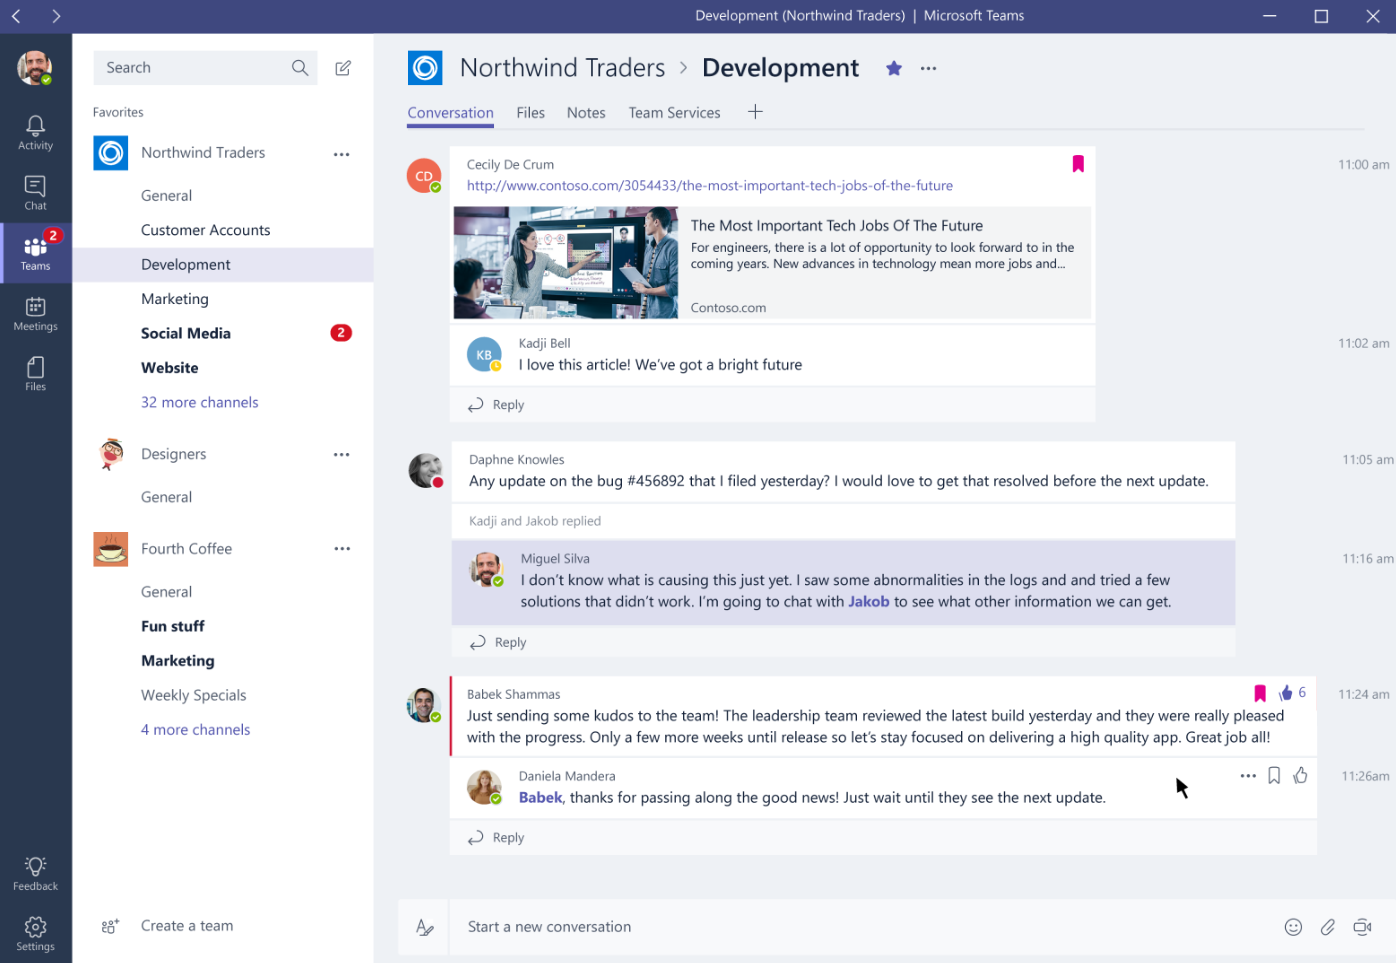The width and height of the screenshot is (1396, 963).
Task: Click the compose new chat icon
Action: 343,68
